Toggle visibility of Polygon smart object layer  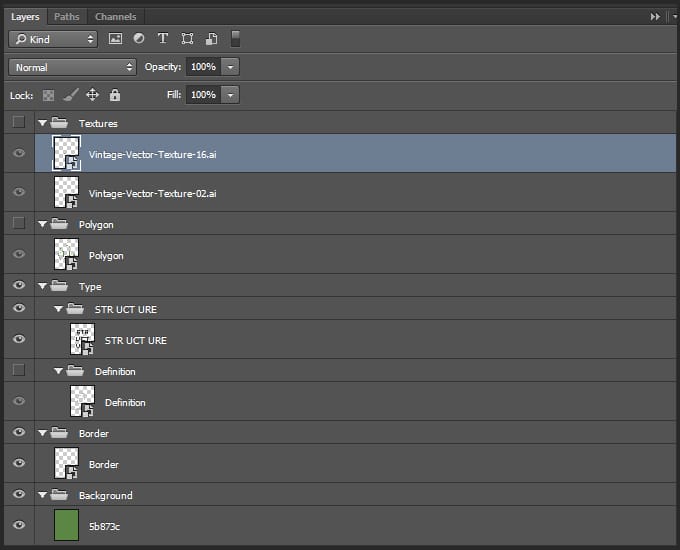pyautogui.click(x=19, y=254)
